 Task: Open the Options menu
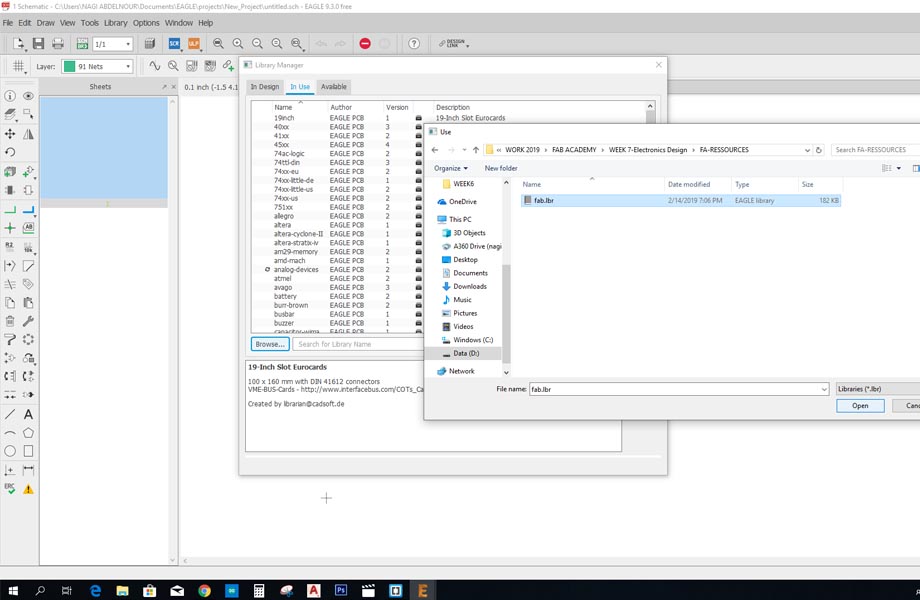pyautogui.click(x=146, y=23)
